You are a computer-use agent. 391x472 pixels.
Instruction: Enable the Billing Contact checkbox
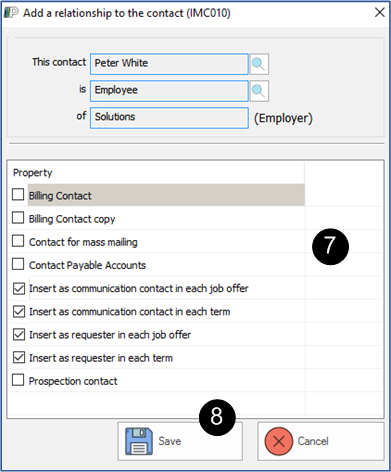(x=18, y=195)
